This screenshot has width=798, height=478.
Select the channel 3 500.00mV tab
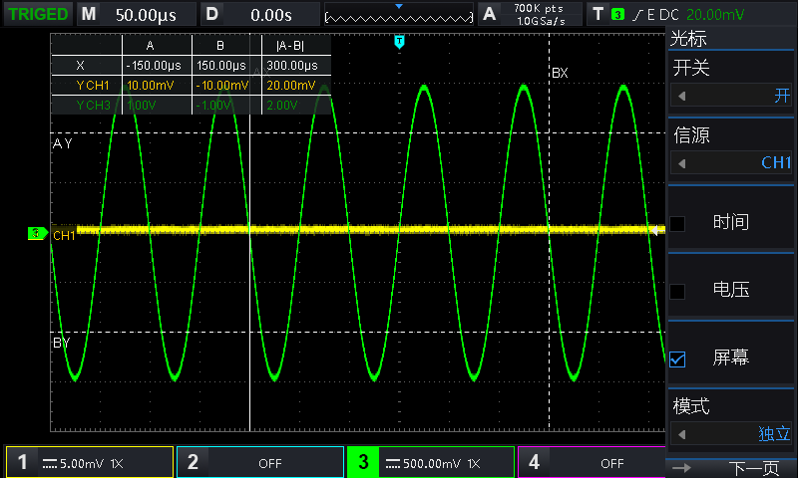[x=430, y=463]
